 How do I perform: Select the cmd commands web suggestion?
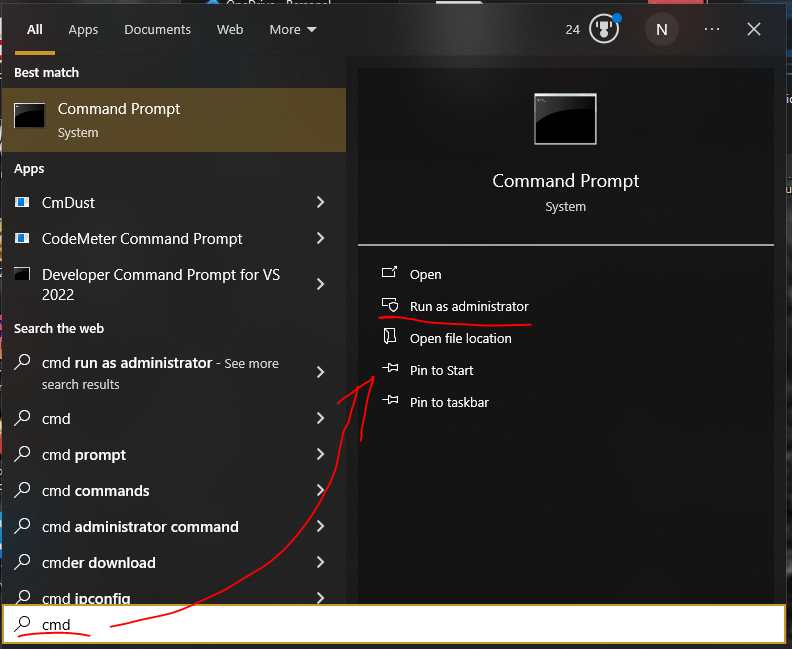pos(96,491)
